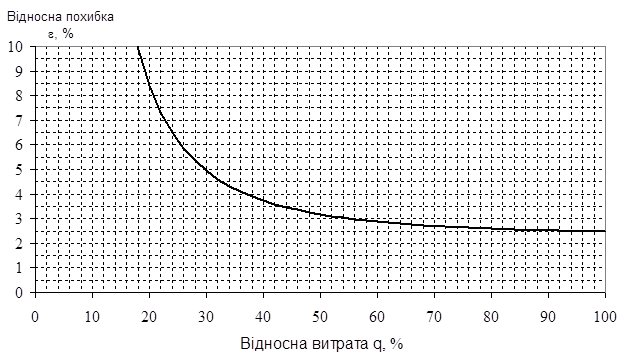Click the curve where it crosses q = 30
This screenshot has width=624, height=362.
point(206,170)
